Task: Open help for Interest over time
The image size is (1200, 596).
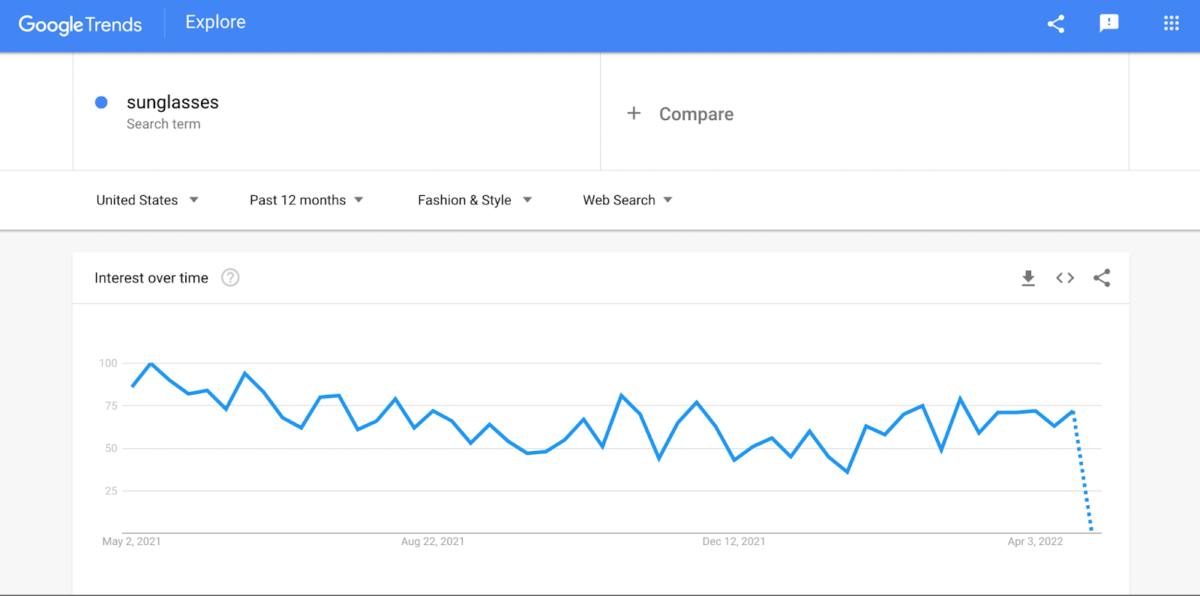Action: pyautogui.click(x=230, y=278)
